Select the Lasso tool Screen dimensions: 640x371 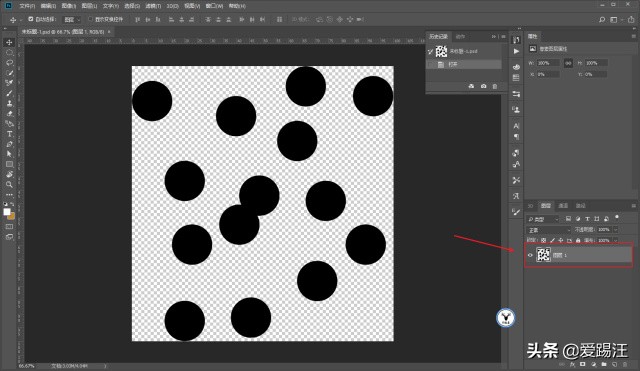click(x=9, y=63)
